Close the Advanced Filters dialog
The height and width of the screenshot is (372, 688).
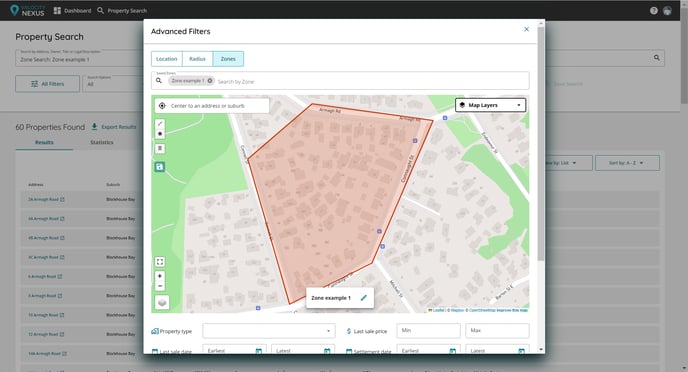click(527, 29)
